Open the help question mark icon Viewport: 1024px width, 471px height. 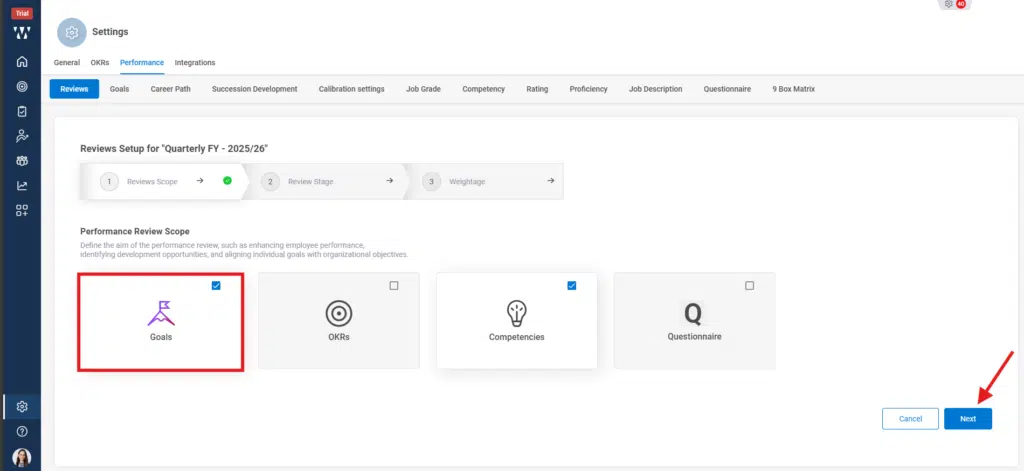[21, 431]
